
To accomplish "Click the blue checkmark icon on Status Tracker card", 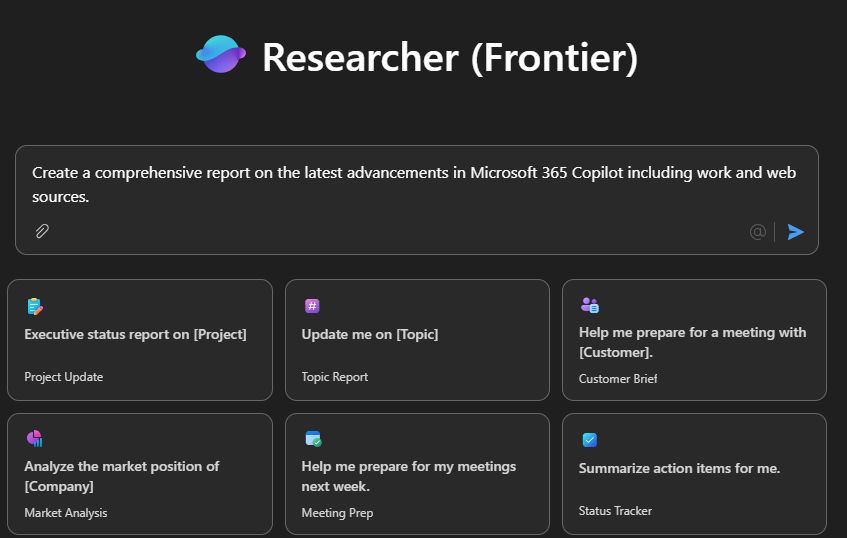I will pos(589,440).
